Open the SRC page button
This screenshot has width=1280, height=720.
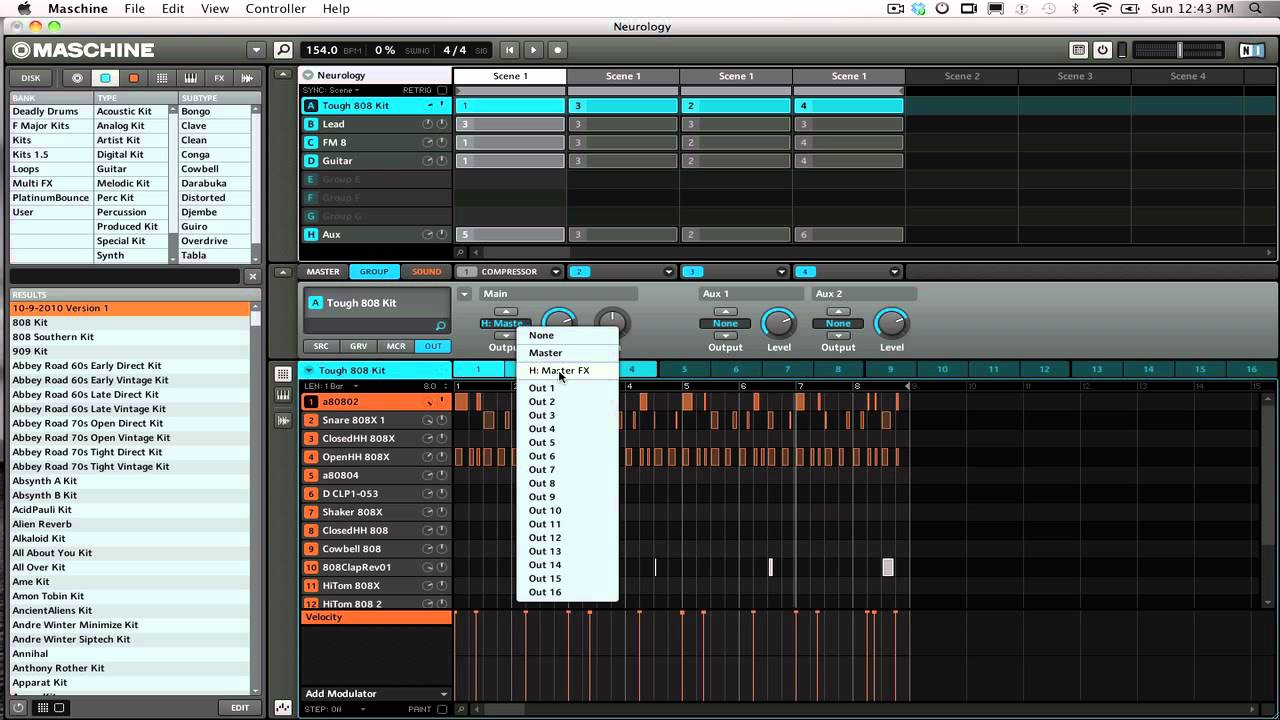click(321, 346)
